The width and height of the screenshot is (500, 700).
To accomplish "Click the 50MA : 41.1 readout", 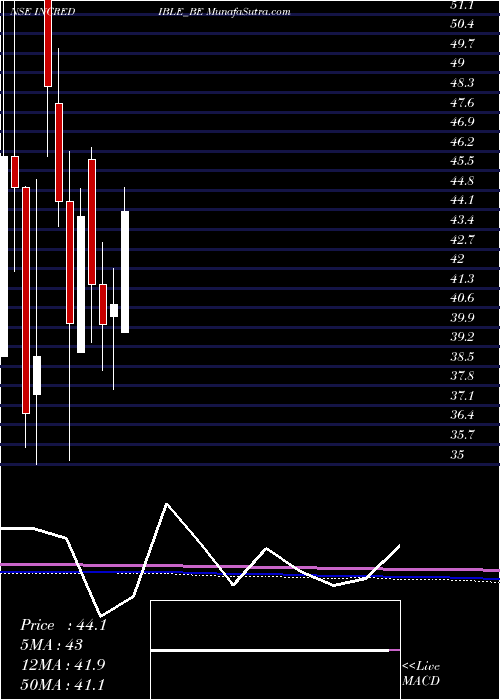I will (x=63, y=684).
